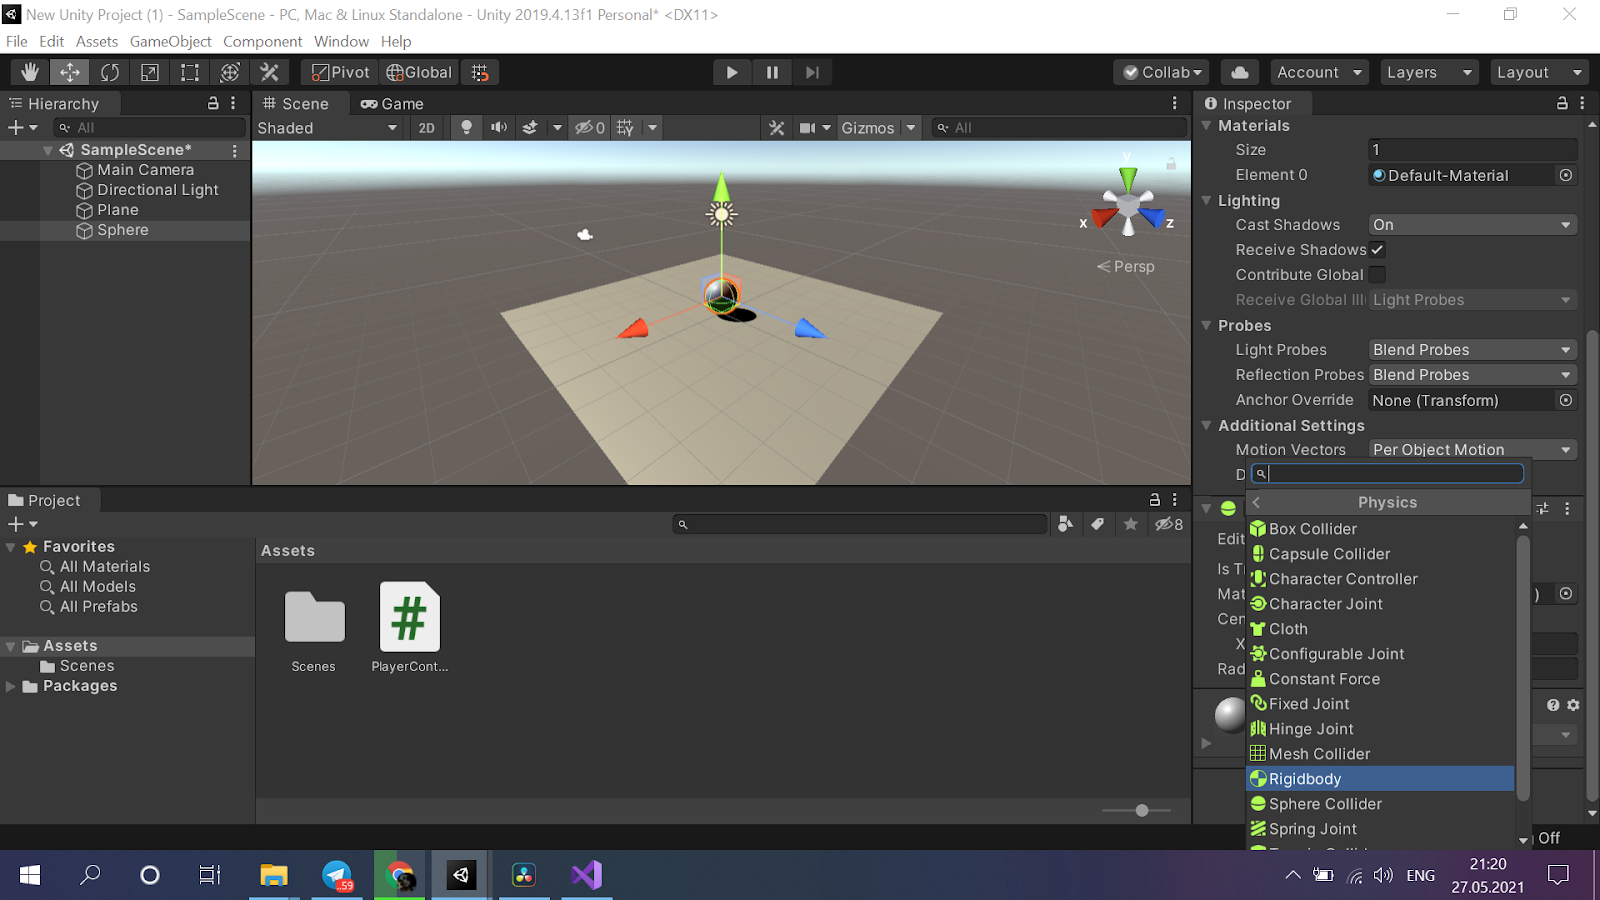Open scene camera settings icon
Image resolution: width=1600 pixels, height=900 pixels.
[x=808, y=127]
